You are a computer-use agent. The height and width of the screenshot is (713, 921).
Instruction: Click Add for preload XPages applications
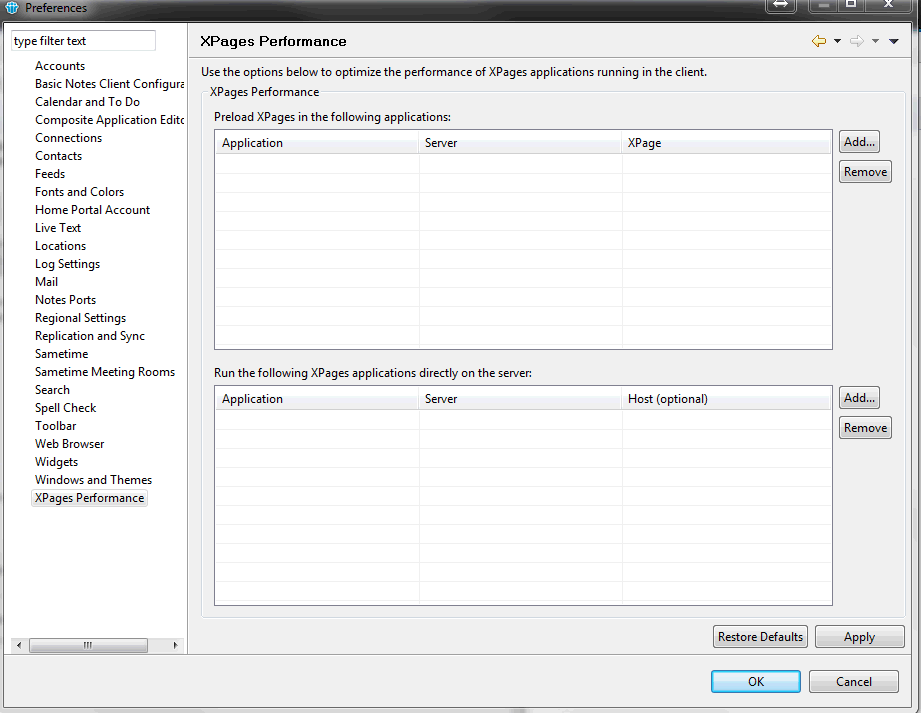pos(859,142)
